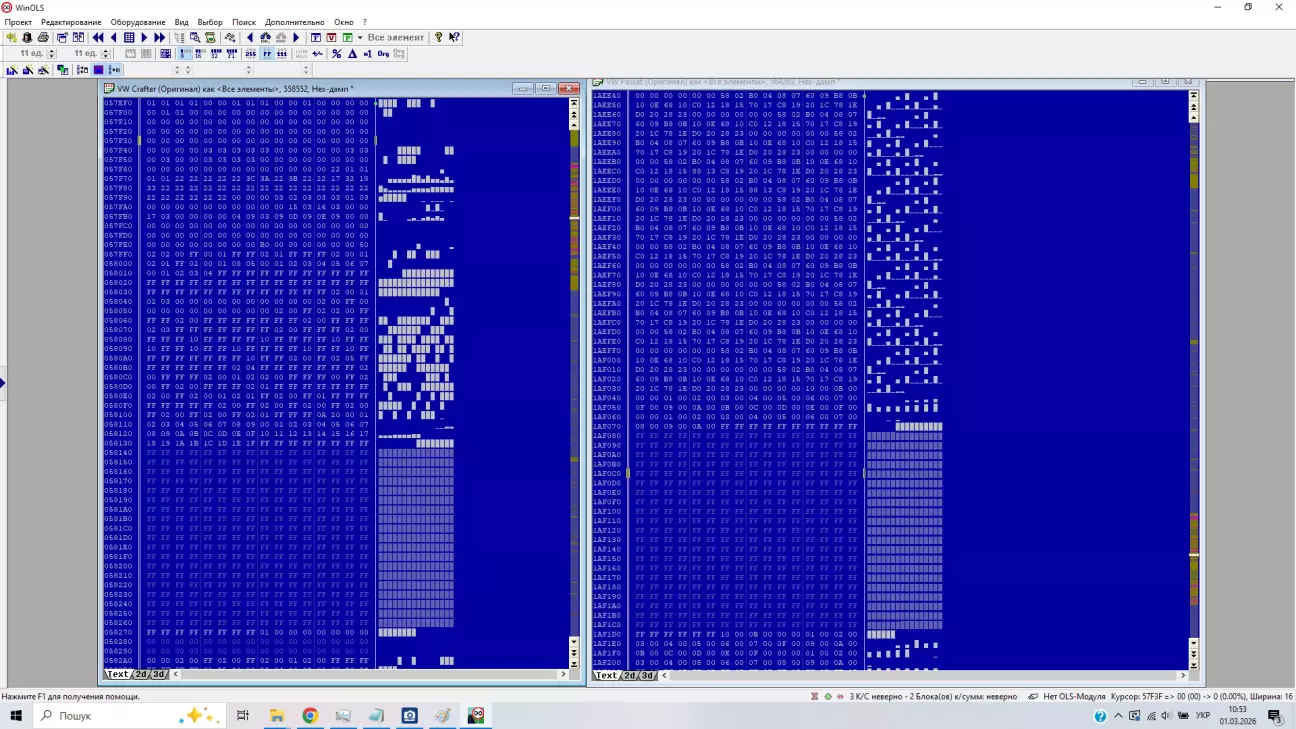
Task: Click the percent difference display icon
Action: tap(336, 54)
